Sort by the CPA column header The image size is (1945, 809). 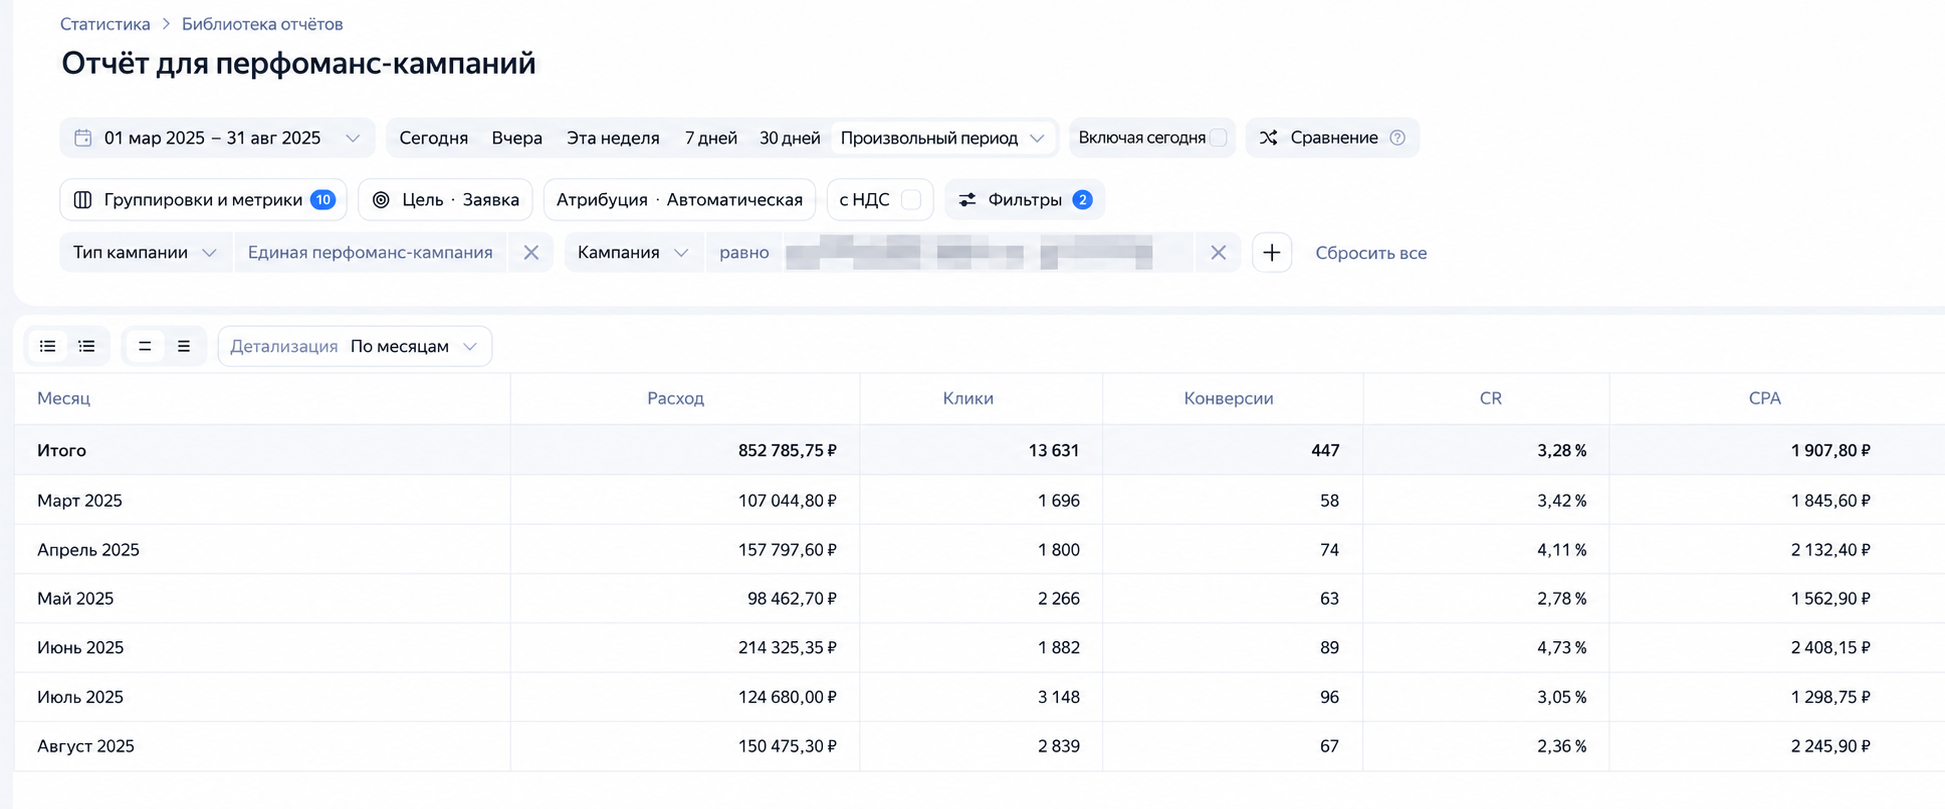pos(1765,398)
